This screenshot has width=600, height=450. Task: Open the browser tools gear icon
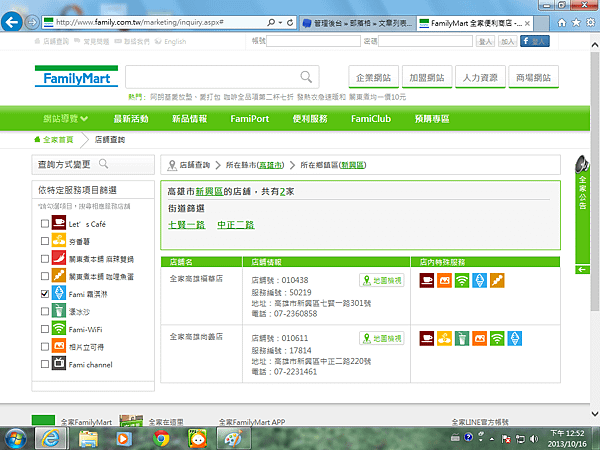coord(590,23)
